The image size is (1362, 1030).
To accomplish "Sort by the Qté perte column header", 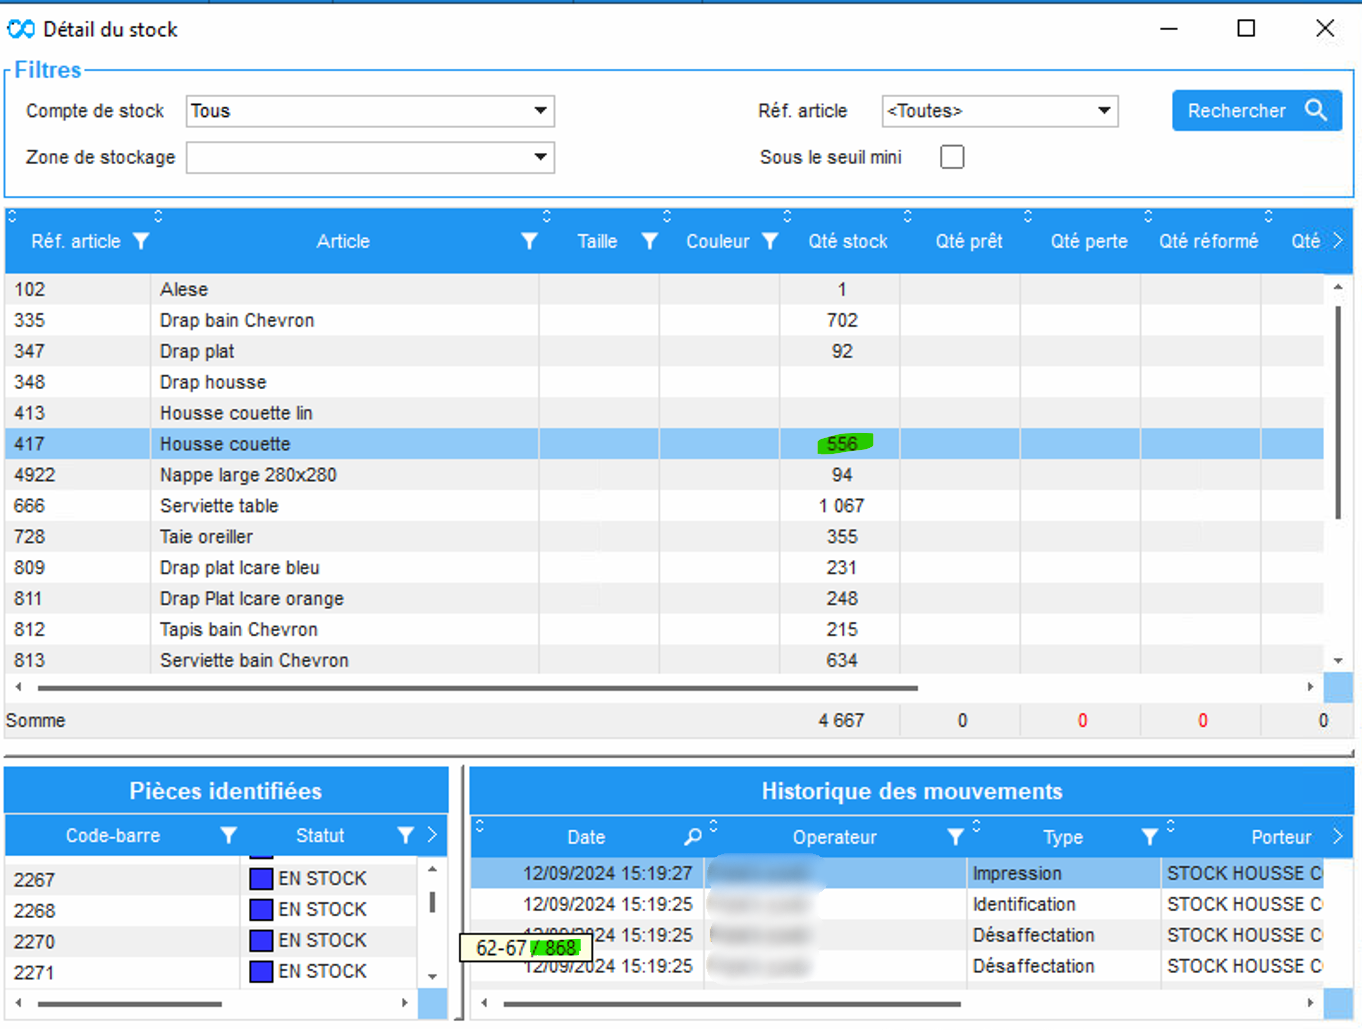I will coord(1089,241).
